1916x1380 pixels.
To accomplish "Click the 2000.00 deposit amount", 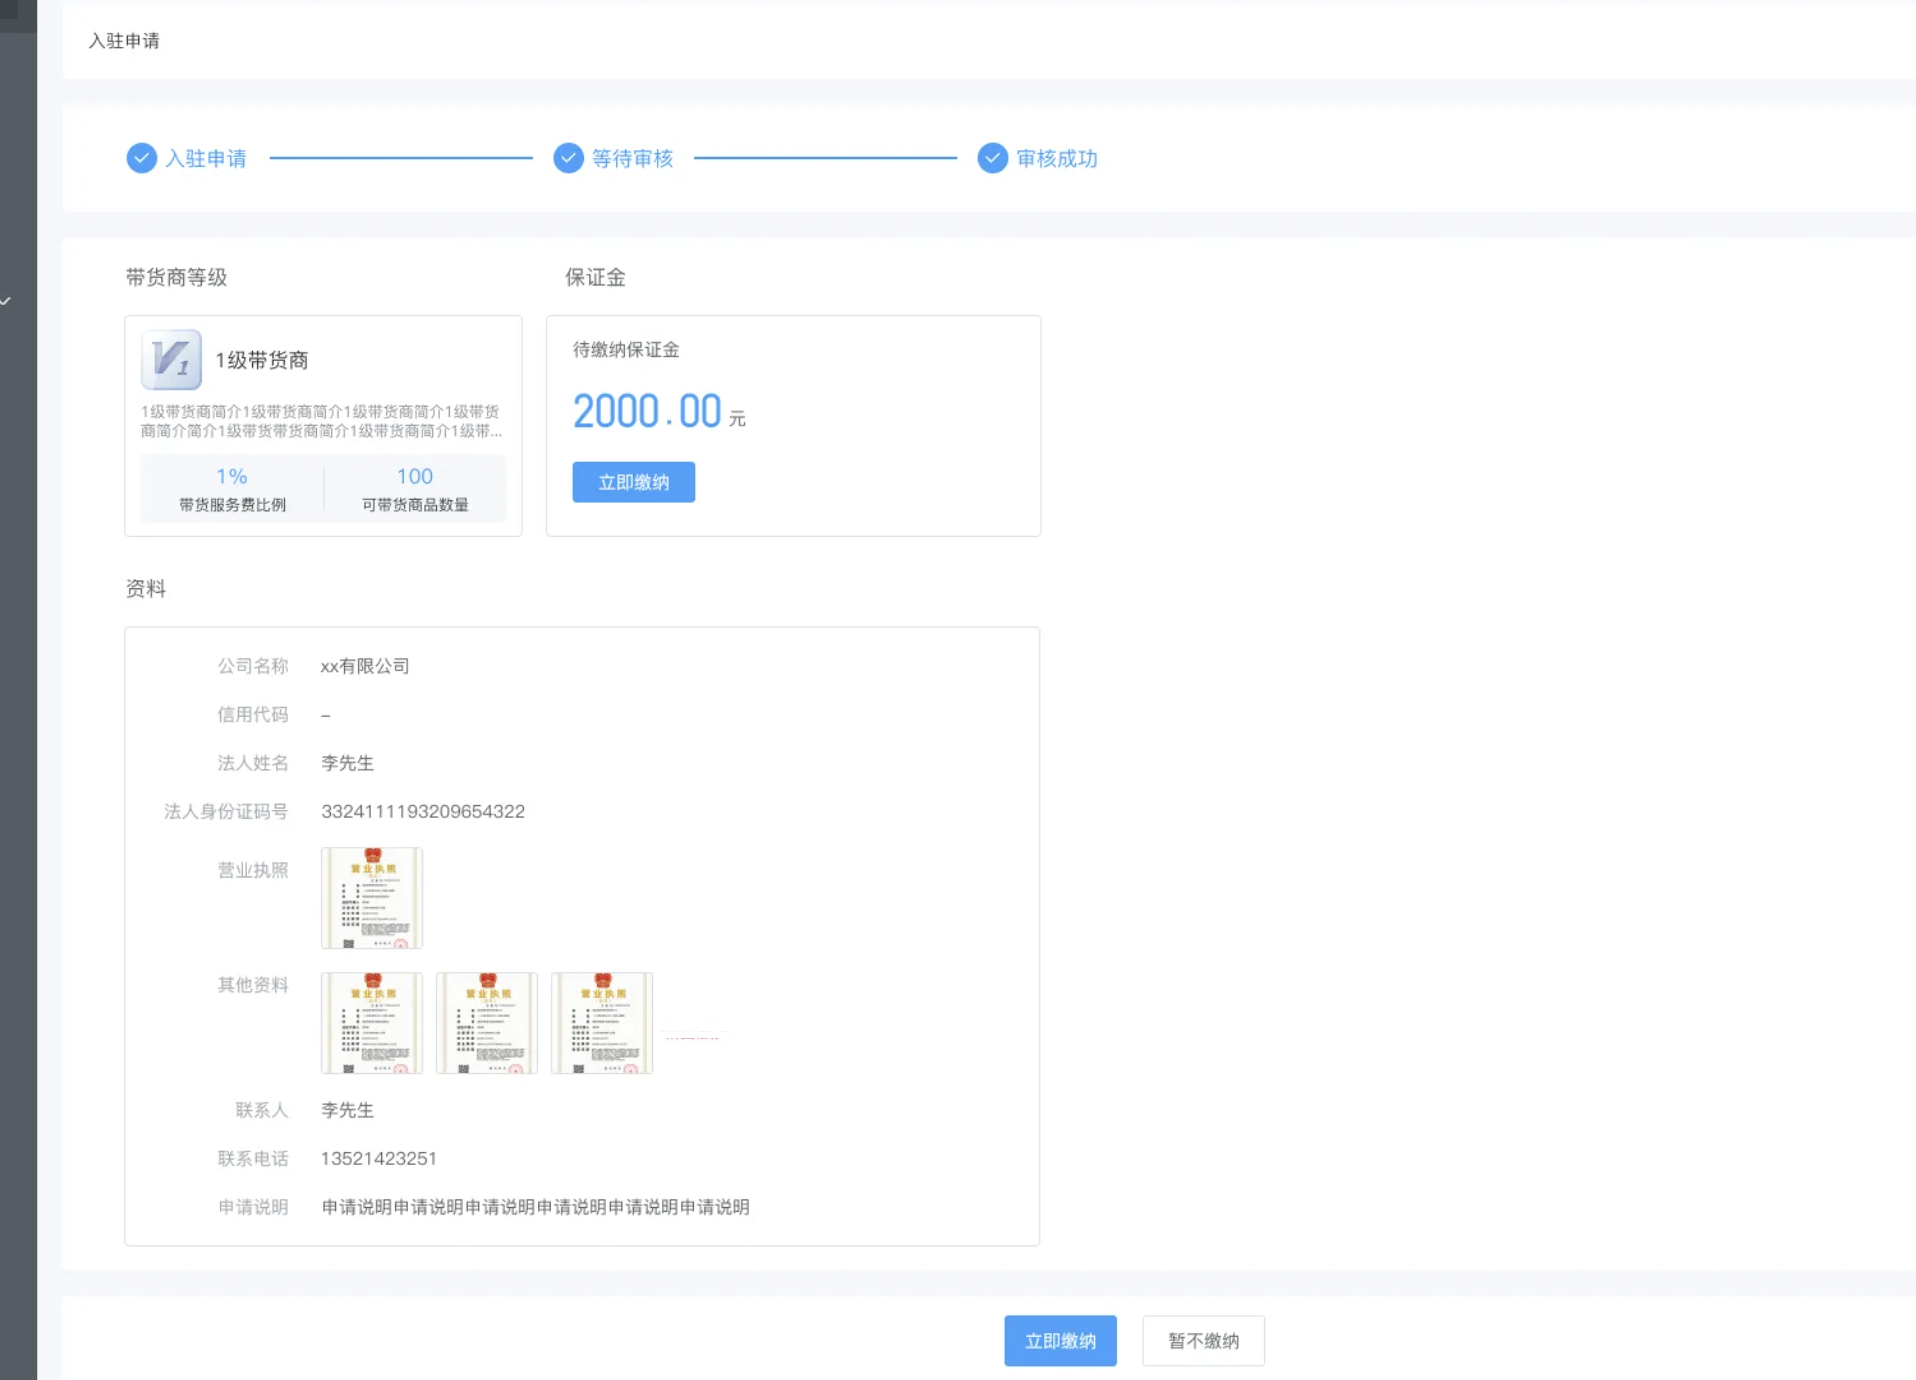I will (x=647, y=411).
